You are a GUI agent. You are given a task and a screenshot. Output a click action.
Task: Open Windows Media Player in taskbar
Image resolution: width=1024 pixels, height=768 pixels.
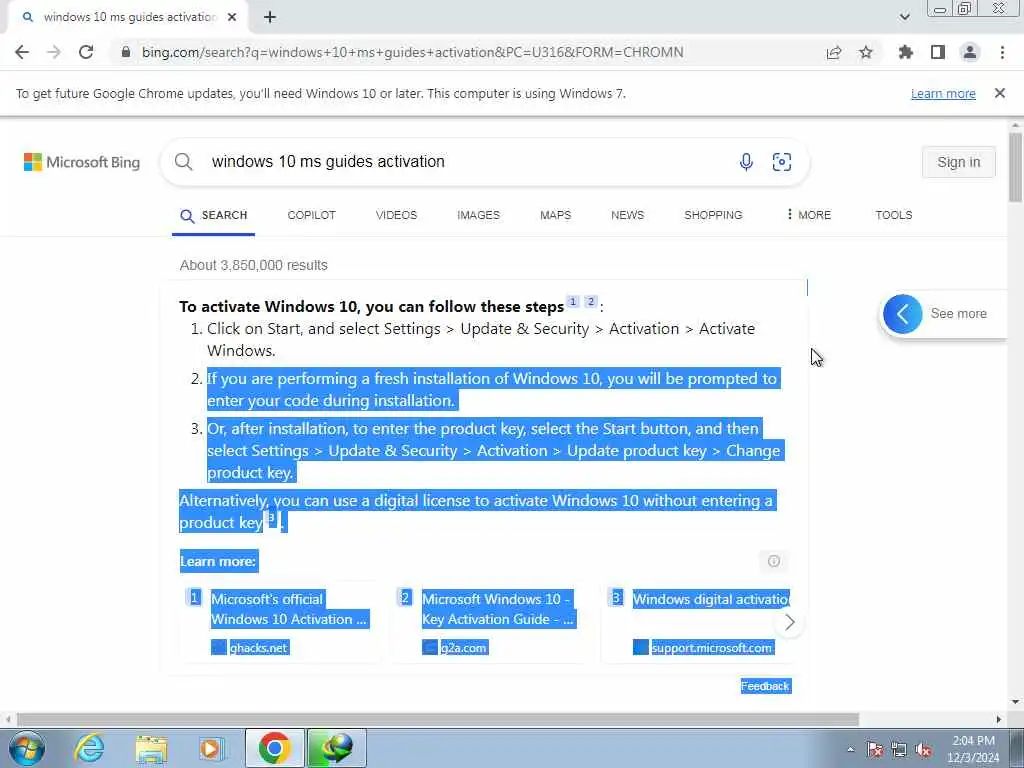(x=211, y=748)
